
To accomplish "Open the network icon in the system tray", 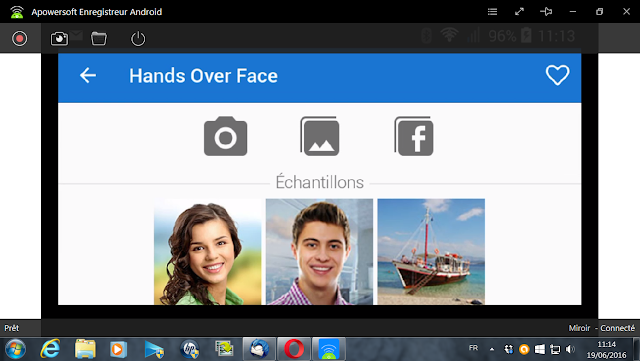I will (555, 349).
